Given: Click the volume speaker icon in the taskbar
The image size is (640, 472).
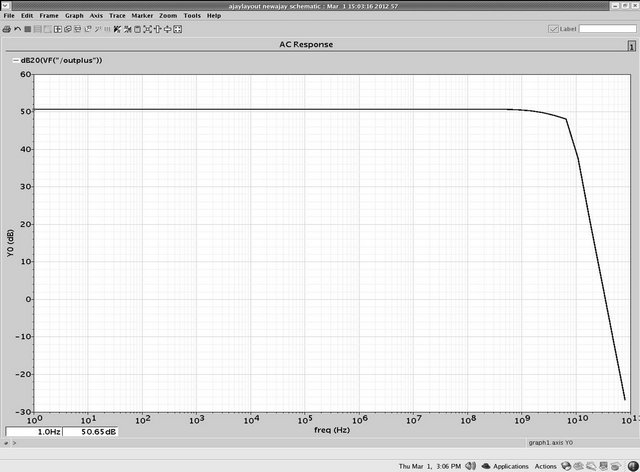Looking at the screenshot, I should pyautogui.click(x=471, y=466).
